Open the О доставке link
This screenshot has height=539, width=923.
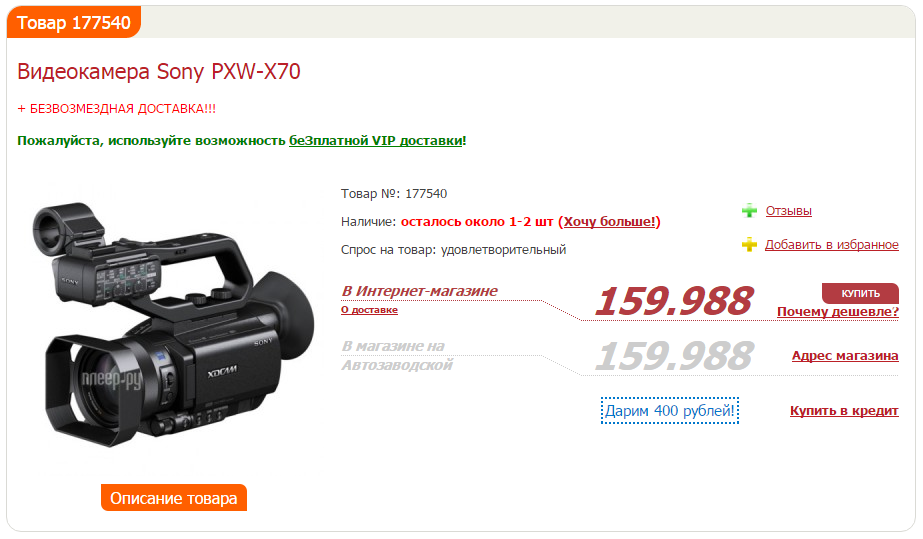(x=369, y=310)
